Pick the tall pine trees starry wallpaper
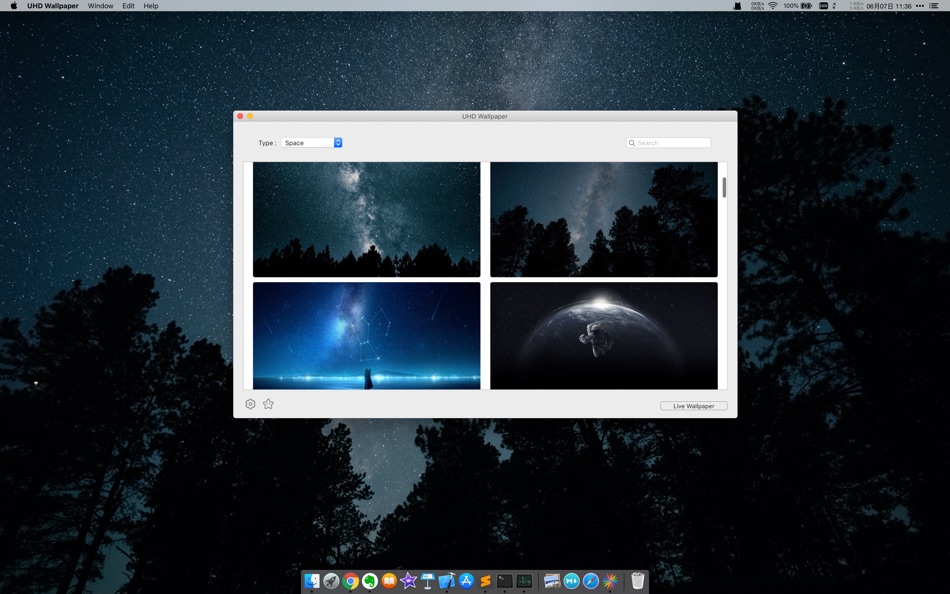The image size is (950, 594). [x=604, y=219]
